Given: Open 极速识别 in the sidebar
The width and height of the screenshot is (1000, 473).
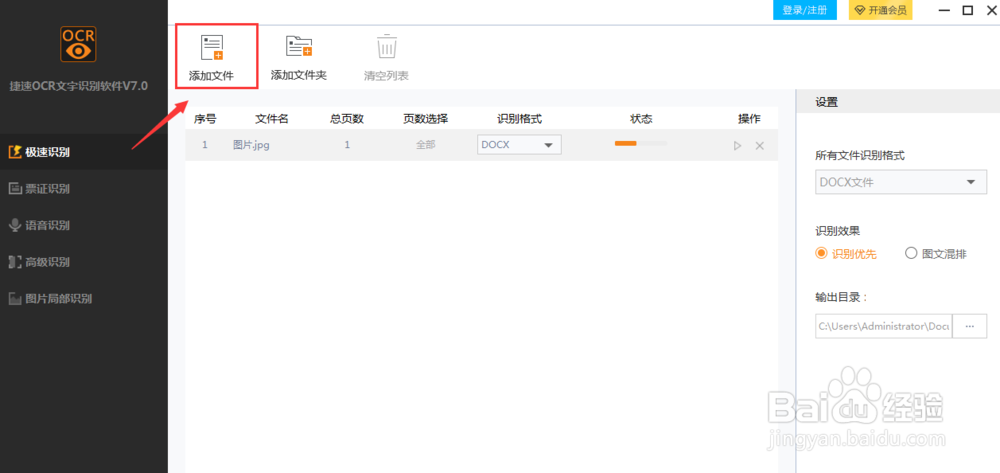Looking at the screenshot, I should [x=84, y=152].
